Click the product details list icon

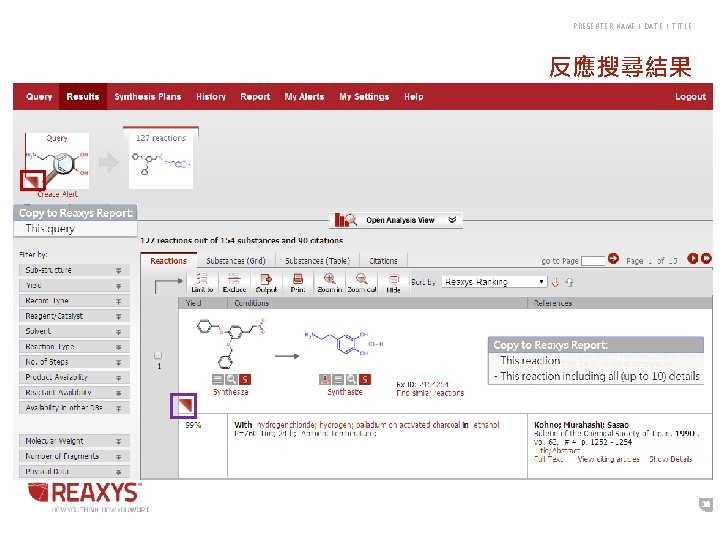pyautogui.click(x=338, y=379)
